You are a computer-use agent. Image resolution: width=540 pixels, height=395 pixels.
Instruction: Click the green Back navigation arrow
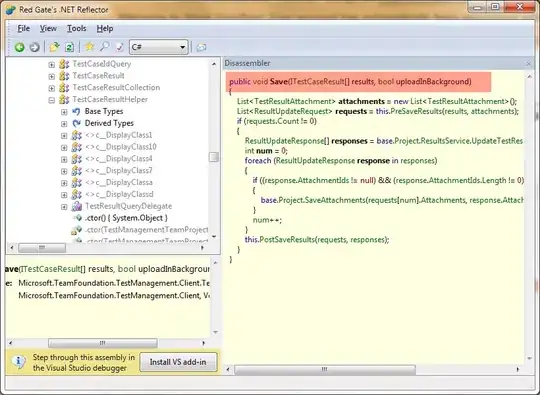tap(20, 47)
